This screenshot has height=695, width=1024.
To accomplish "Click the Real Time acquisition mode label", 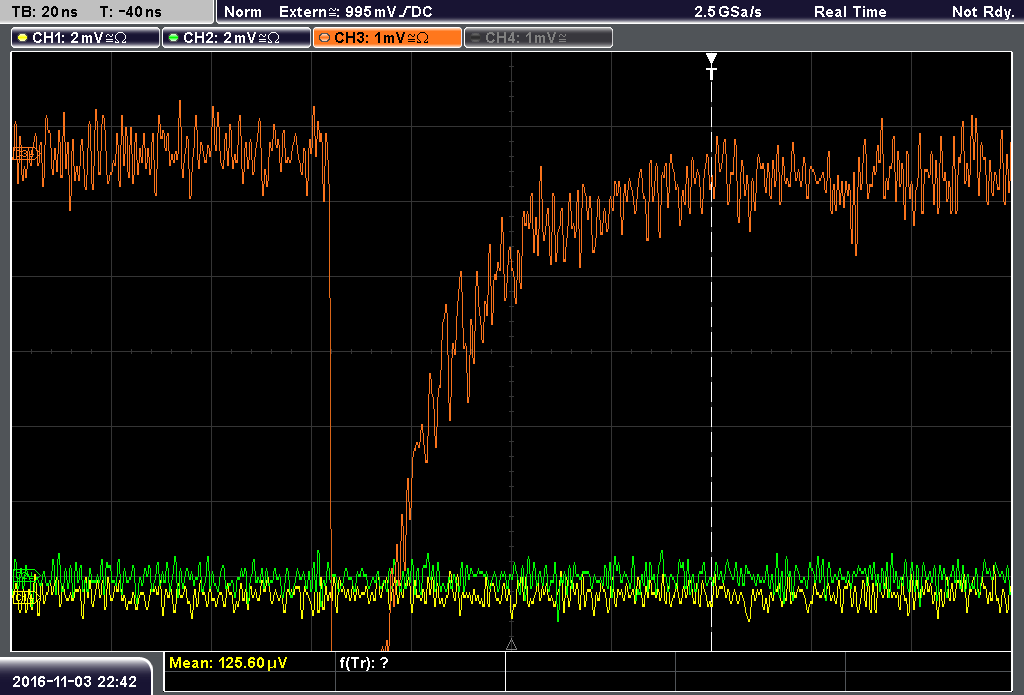I will point(850,12).
